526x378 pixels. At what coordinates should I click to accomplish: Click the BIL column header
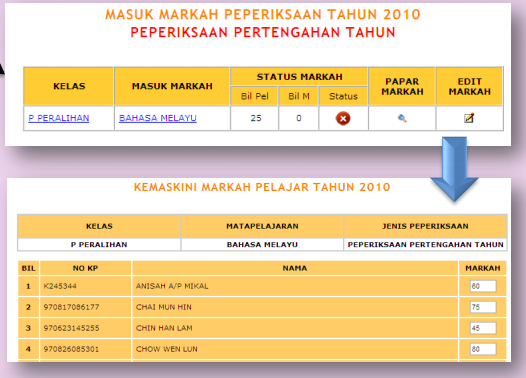pyautogui.click(x=29, y=268)
